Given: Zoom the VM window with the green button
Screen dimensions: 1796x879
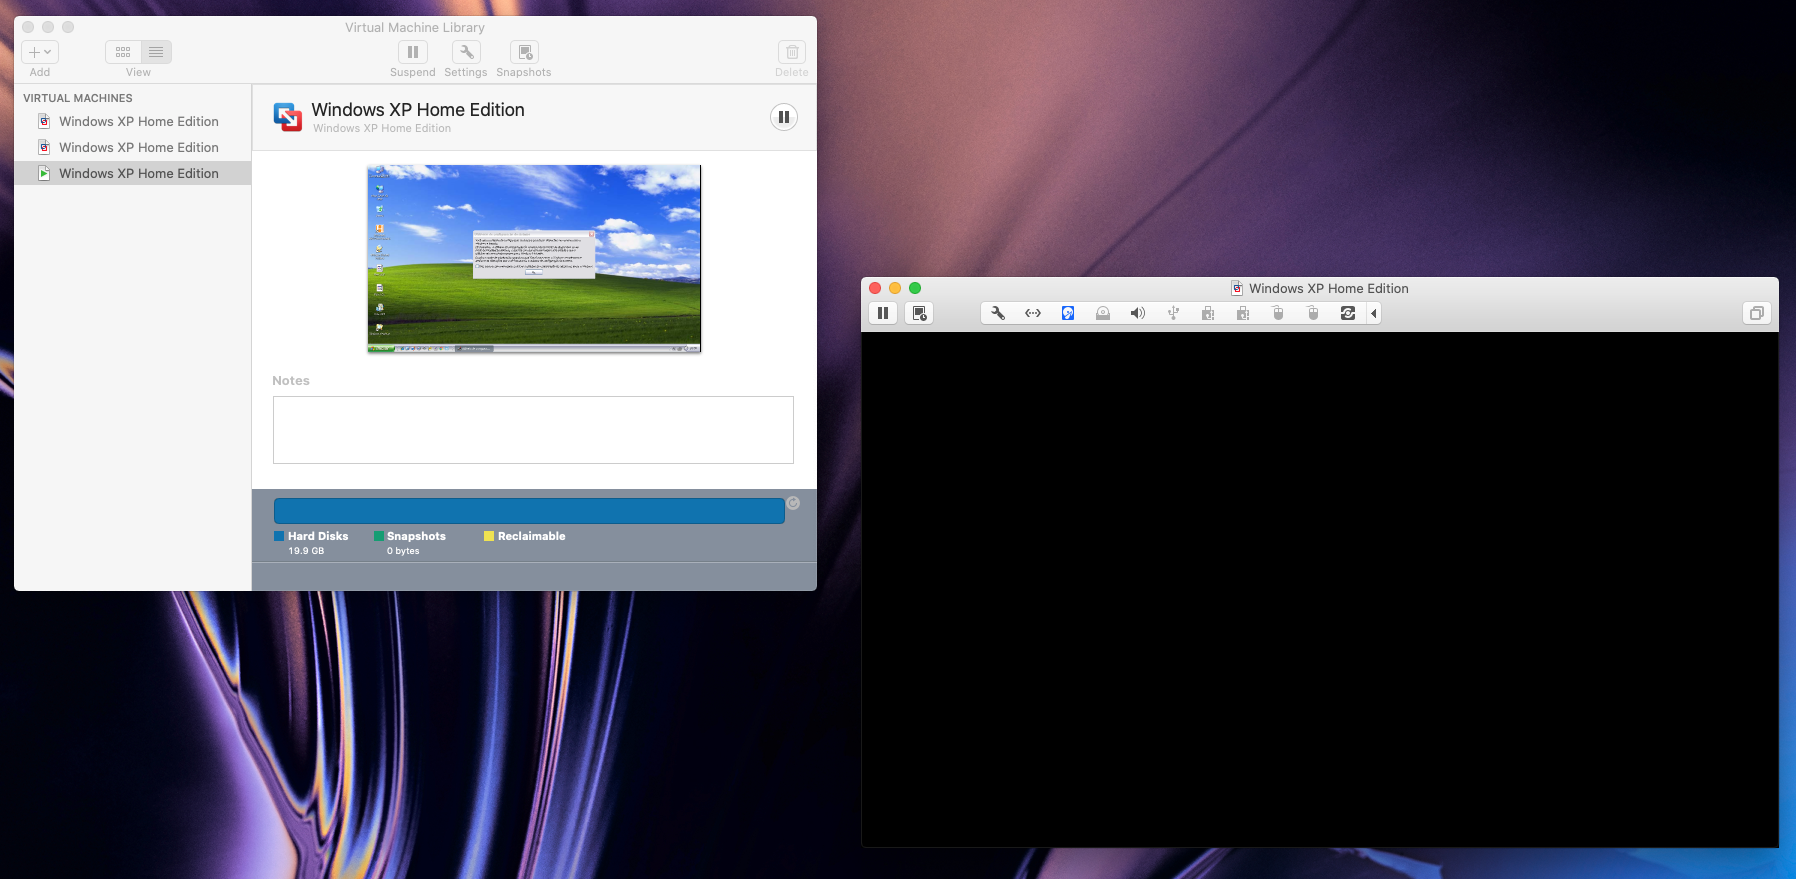Looking at the screenshot, I should [x=915, y=288].
